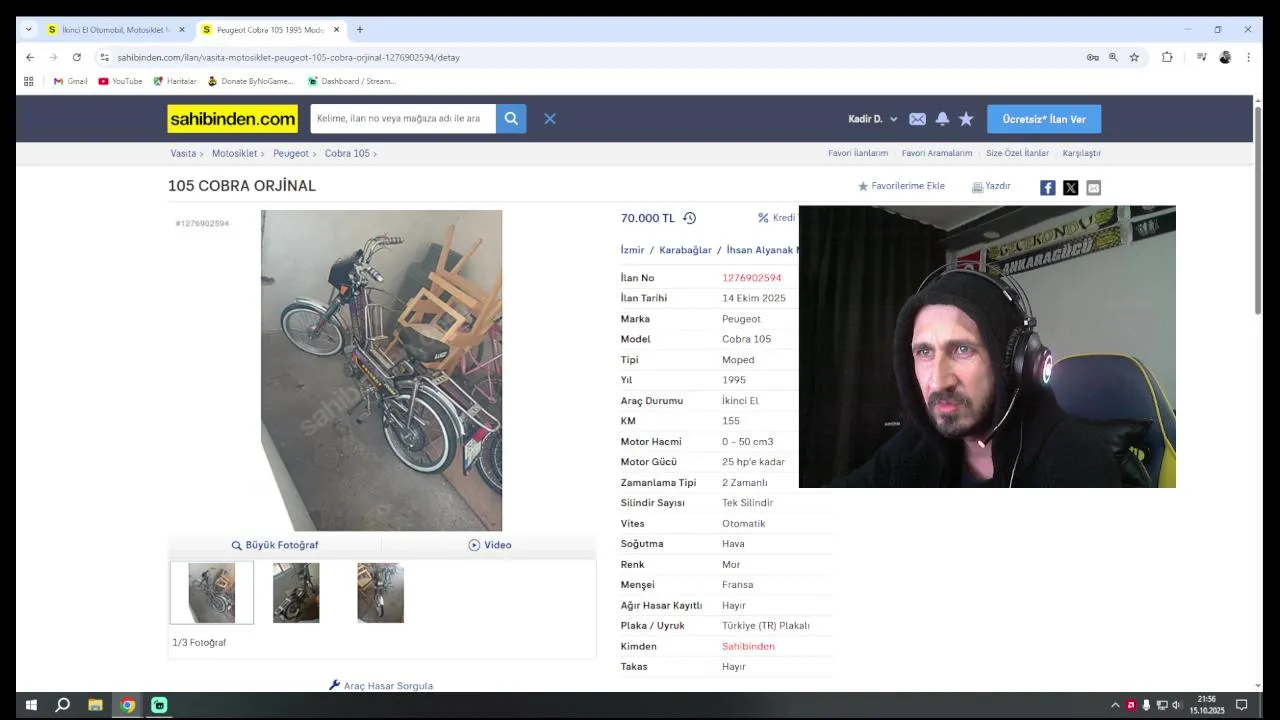Image resolution: width=1280 pixels, height=720 pixels.
Task: Click Cobra 105 breadcrumb
Action: [347, 153]
